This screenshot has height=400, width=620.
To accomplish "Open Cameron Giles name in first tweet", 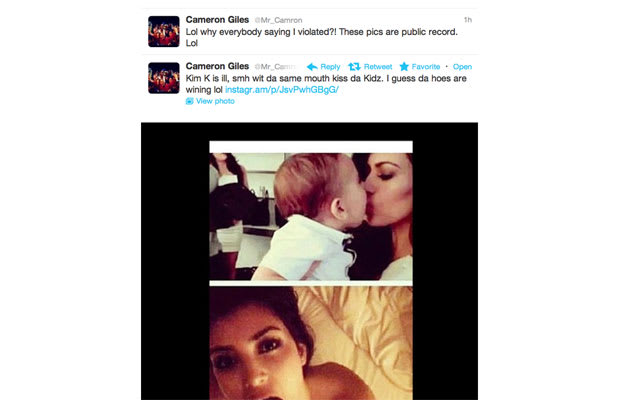I will (217, 20).
